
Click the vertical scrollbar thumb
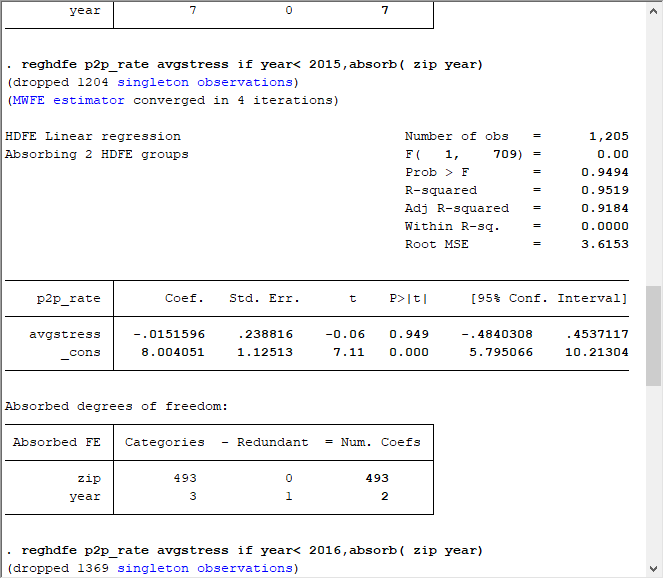tap(653, 336)
